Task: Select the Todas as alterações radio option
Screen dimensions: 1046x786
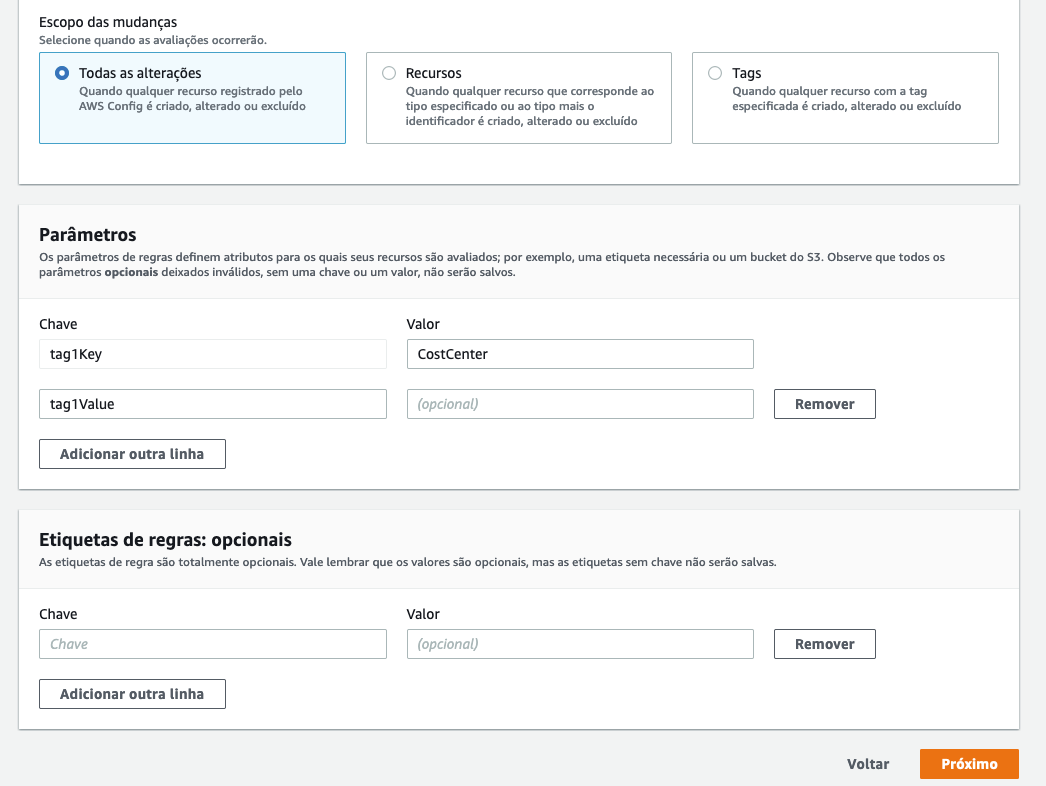Action: pyautogui.click(x=62, y=73)
